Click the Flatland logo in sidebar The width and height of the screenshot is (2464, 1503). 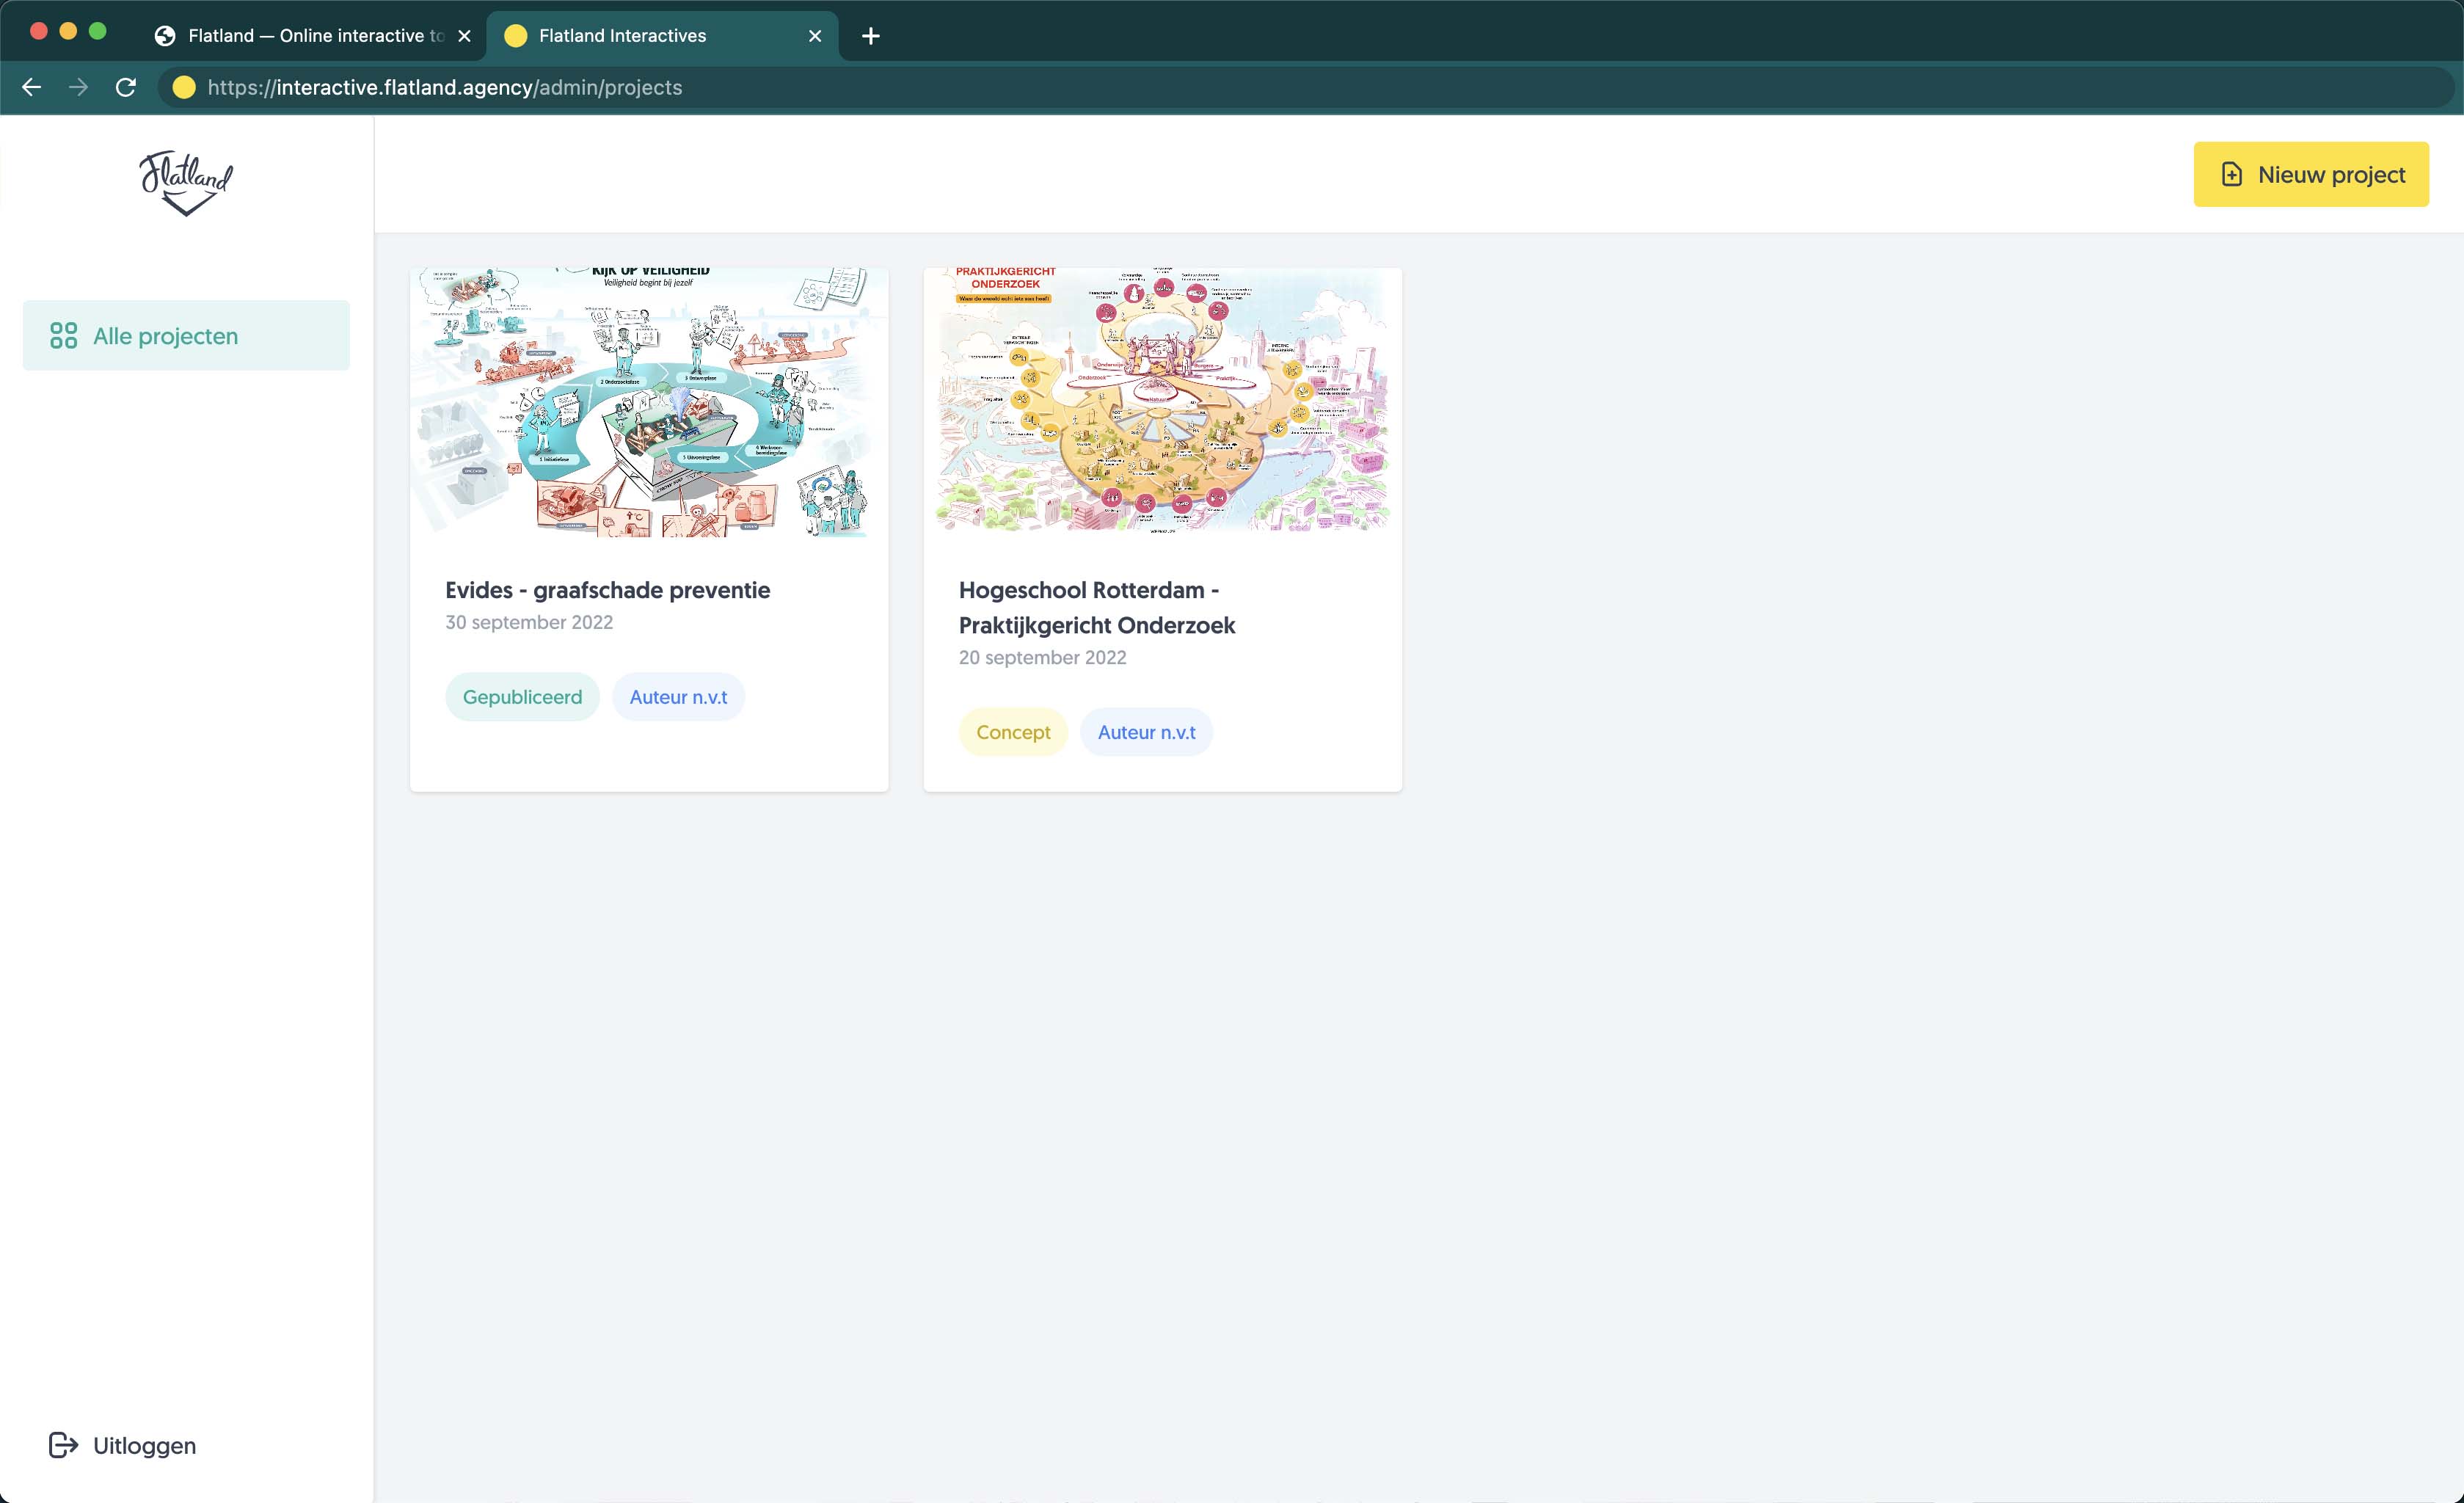pyautogui.click(x=186, y=183)
